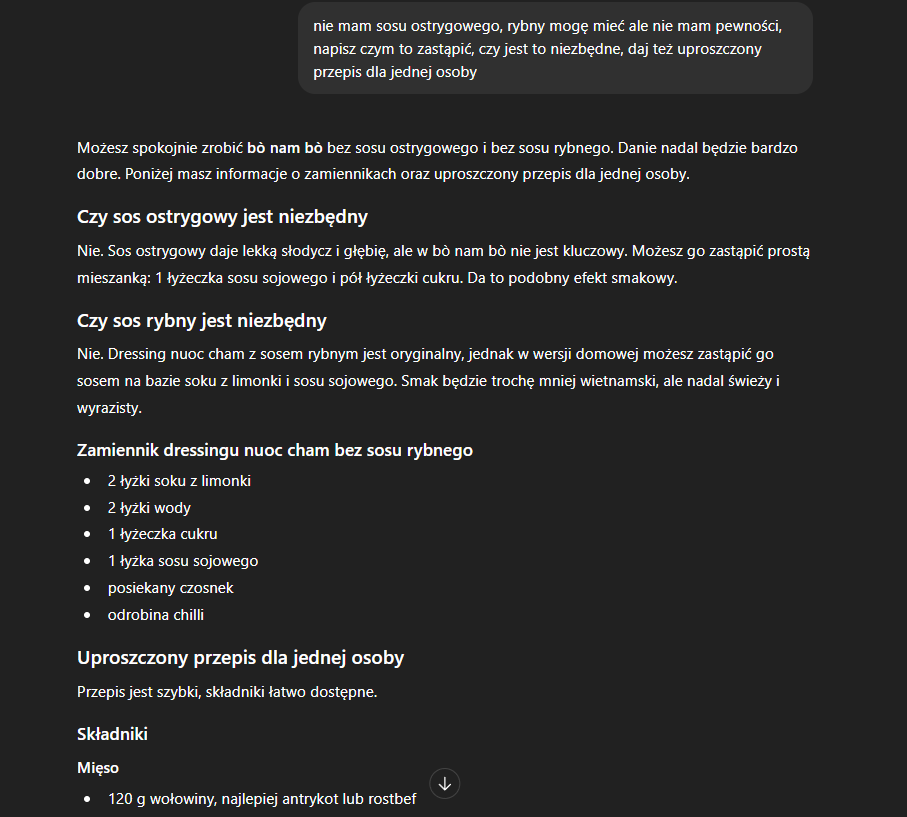Click list item "posiekany czosnek"

(x=170, y=588)
